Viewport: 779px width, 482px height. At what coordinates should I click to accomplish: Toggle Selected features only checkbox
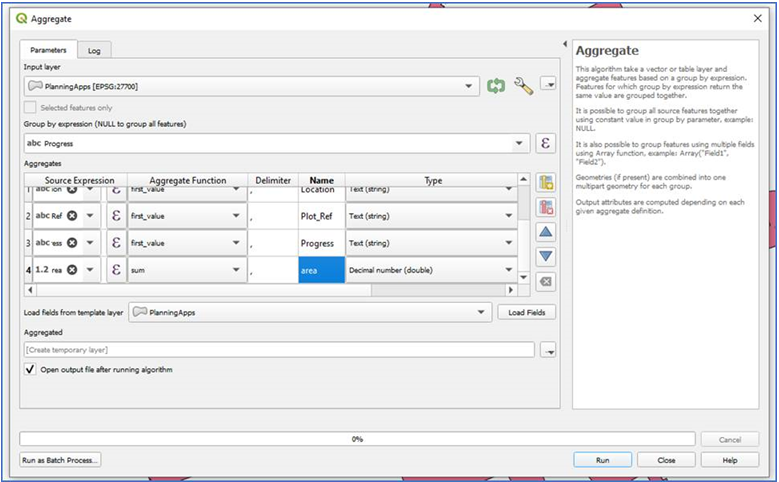(x=30, y=107)
